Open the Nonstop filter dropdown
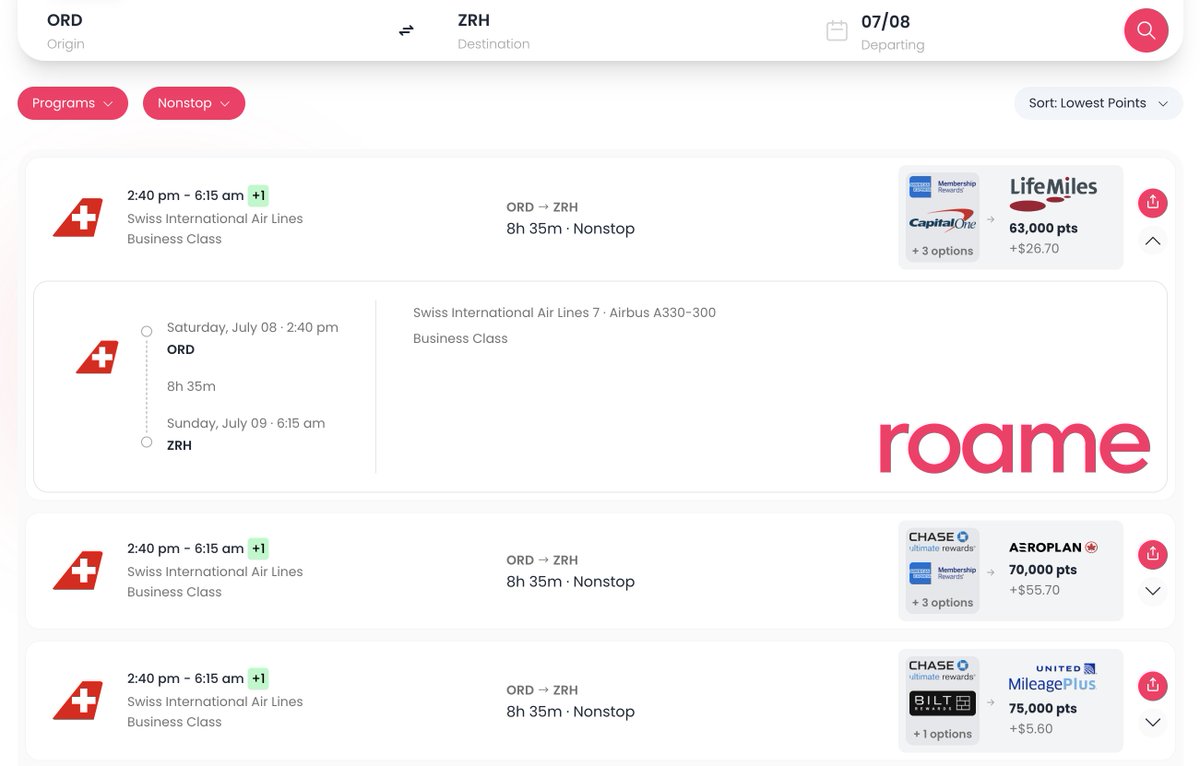Viewport: 1200px width, 766px height. pyautogui.click(x=194, y=103)
